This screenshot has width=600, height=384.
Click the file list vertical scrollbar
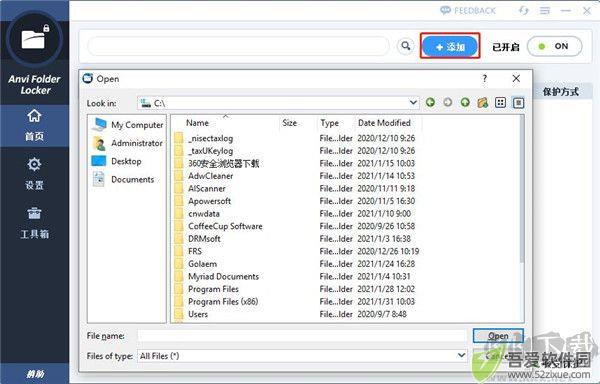tap(521, 189)
